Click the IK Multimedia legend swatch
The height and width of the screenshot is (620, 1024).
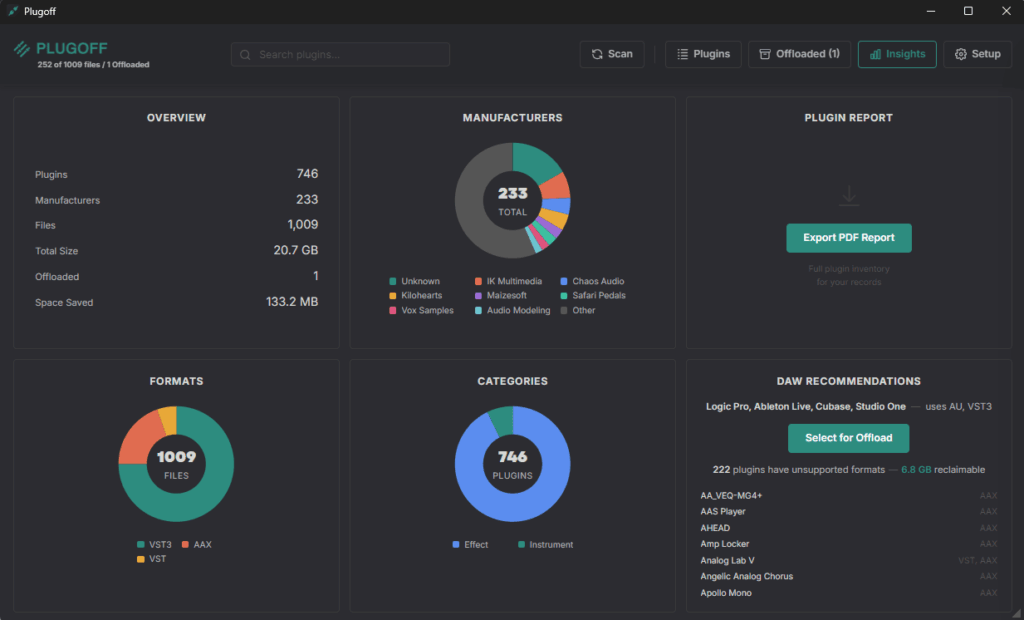[x=478, y=282]
